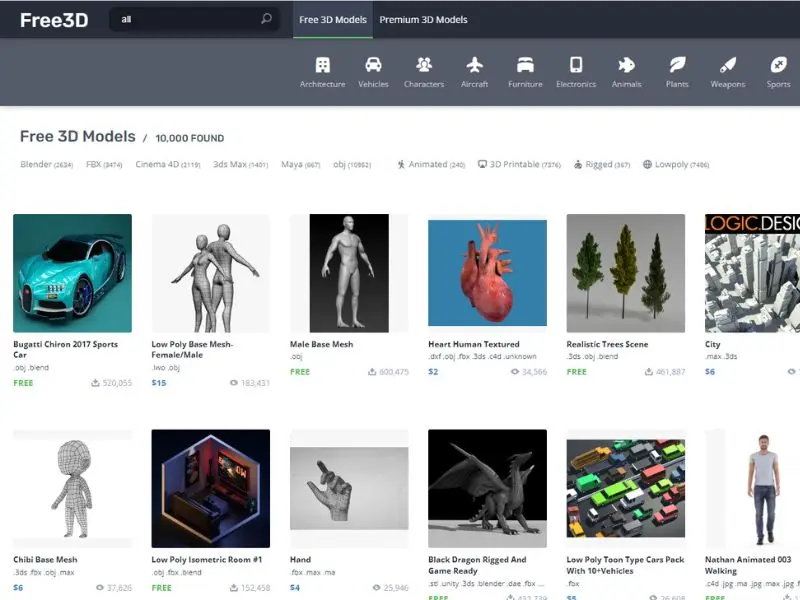Click views eye icon on Low Poly Base Mesh card
Image resolution: width=800 pixels, height=600 pixels.
[234, 383]
